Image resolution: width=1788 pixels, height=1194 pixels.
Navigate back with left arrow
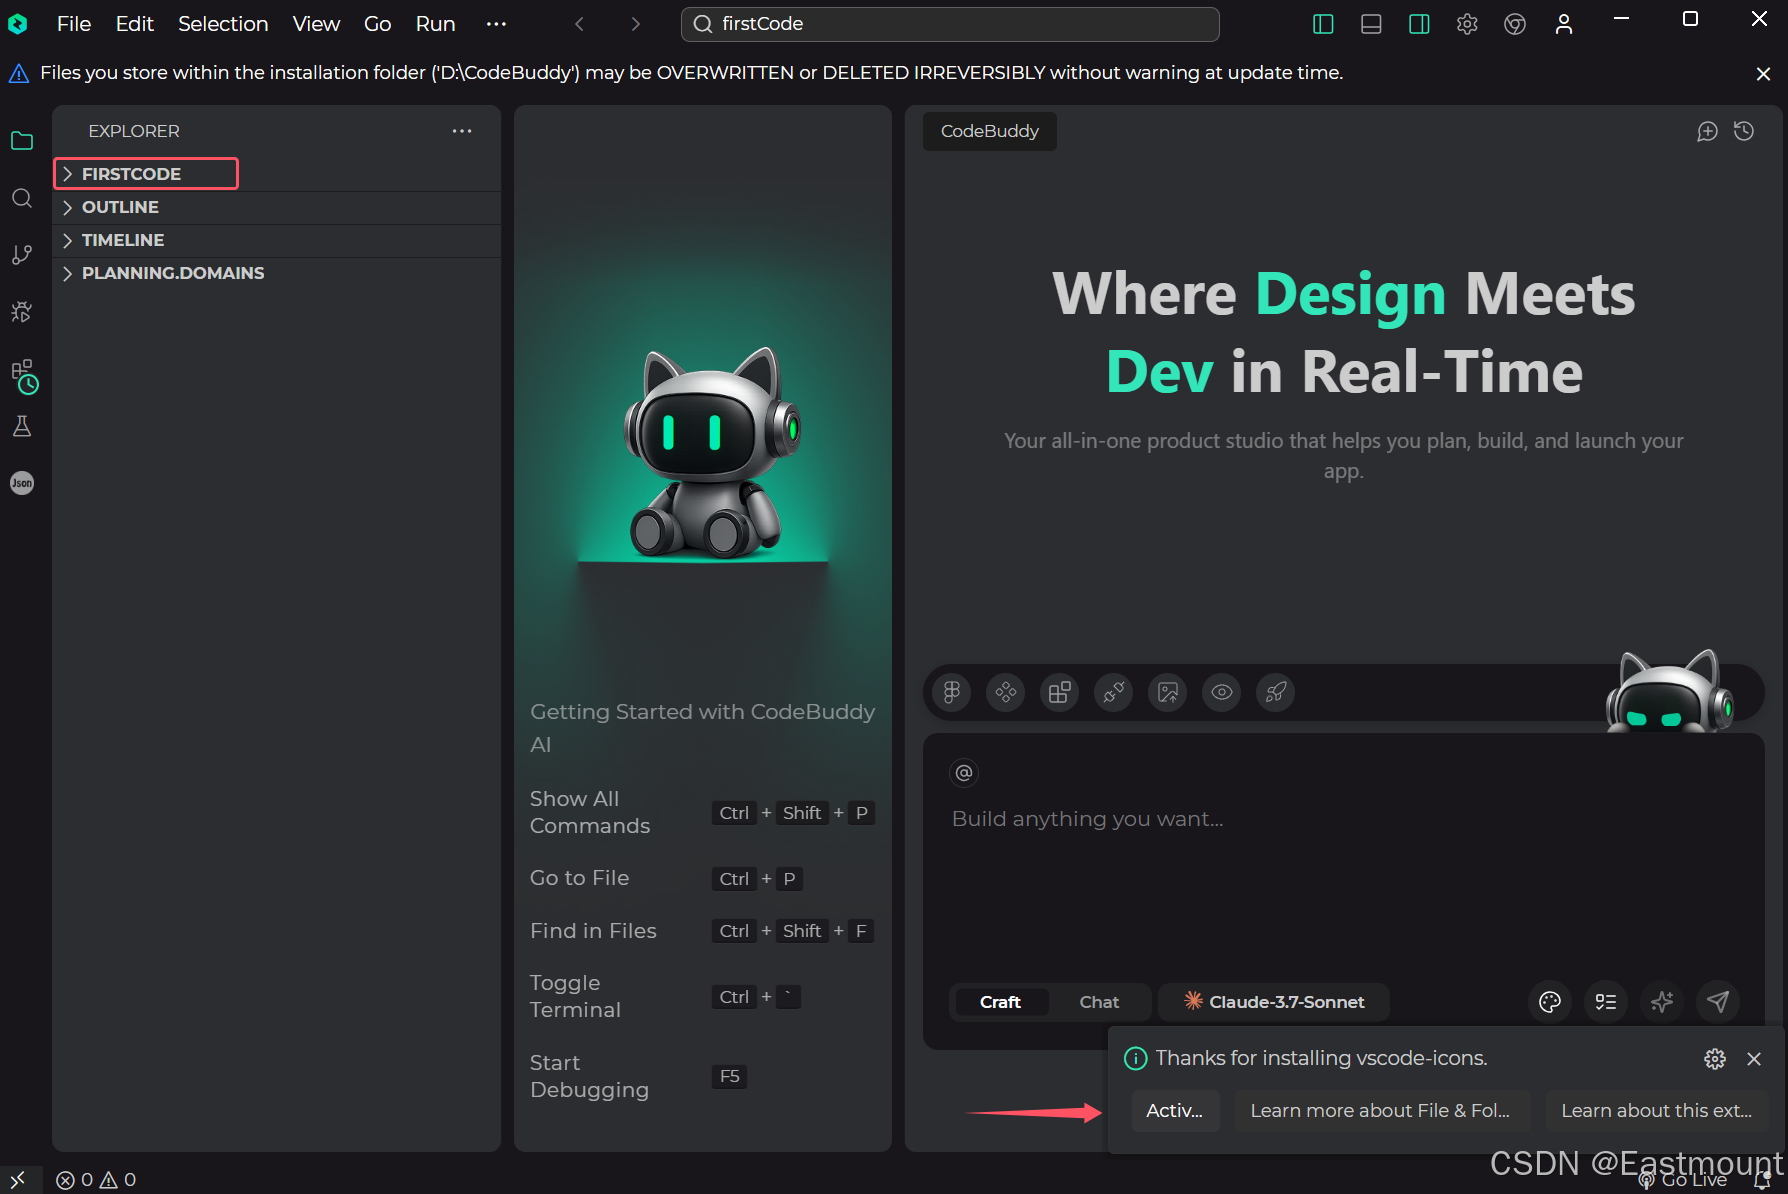[580, 24]
